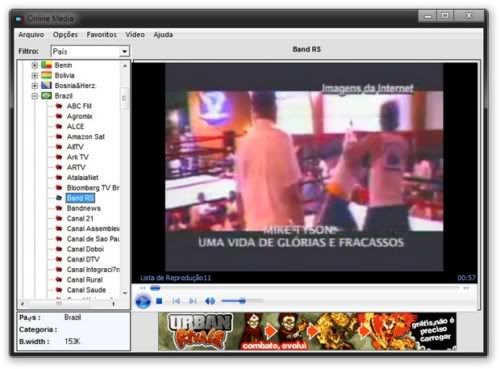Image resolution: width=500 pixels, height=369 pixels.
Task: Expand the Bosnia&Herz. node
Action: [x=34, y=86]
